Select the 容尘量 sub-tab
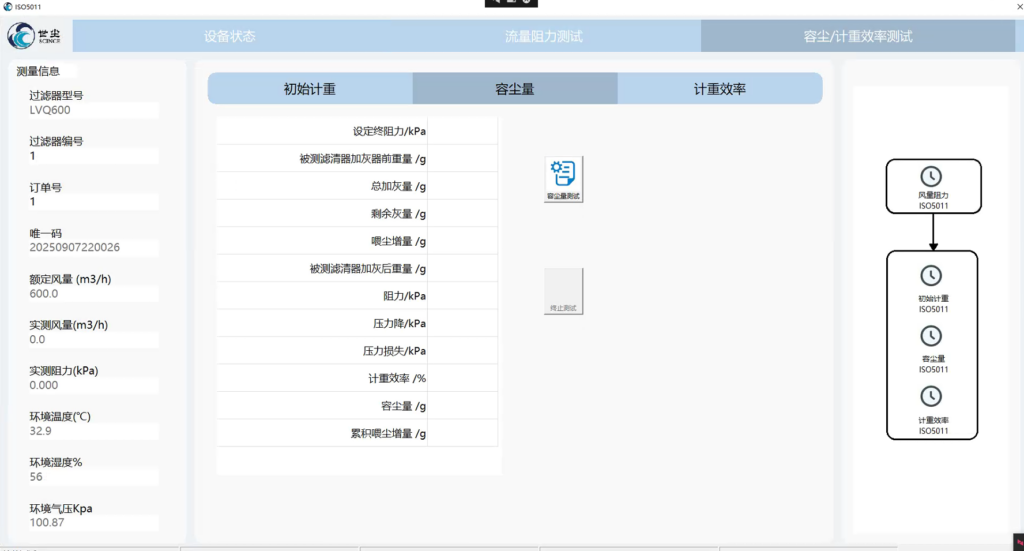The image size is (1024, 551). click(x=515, y=89)
